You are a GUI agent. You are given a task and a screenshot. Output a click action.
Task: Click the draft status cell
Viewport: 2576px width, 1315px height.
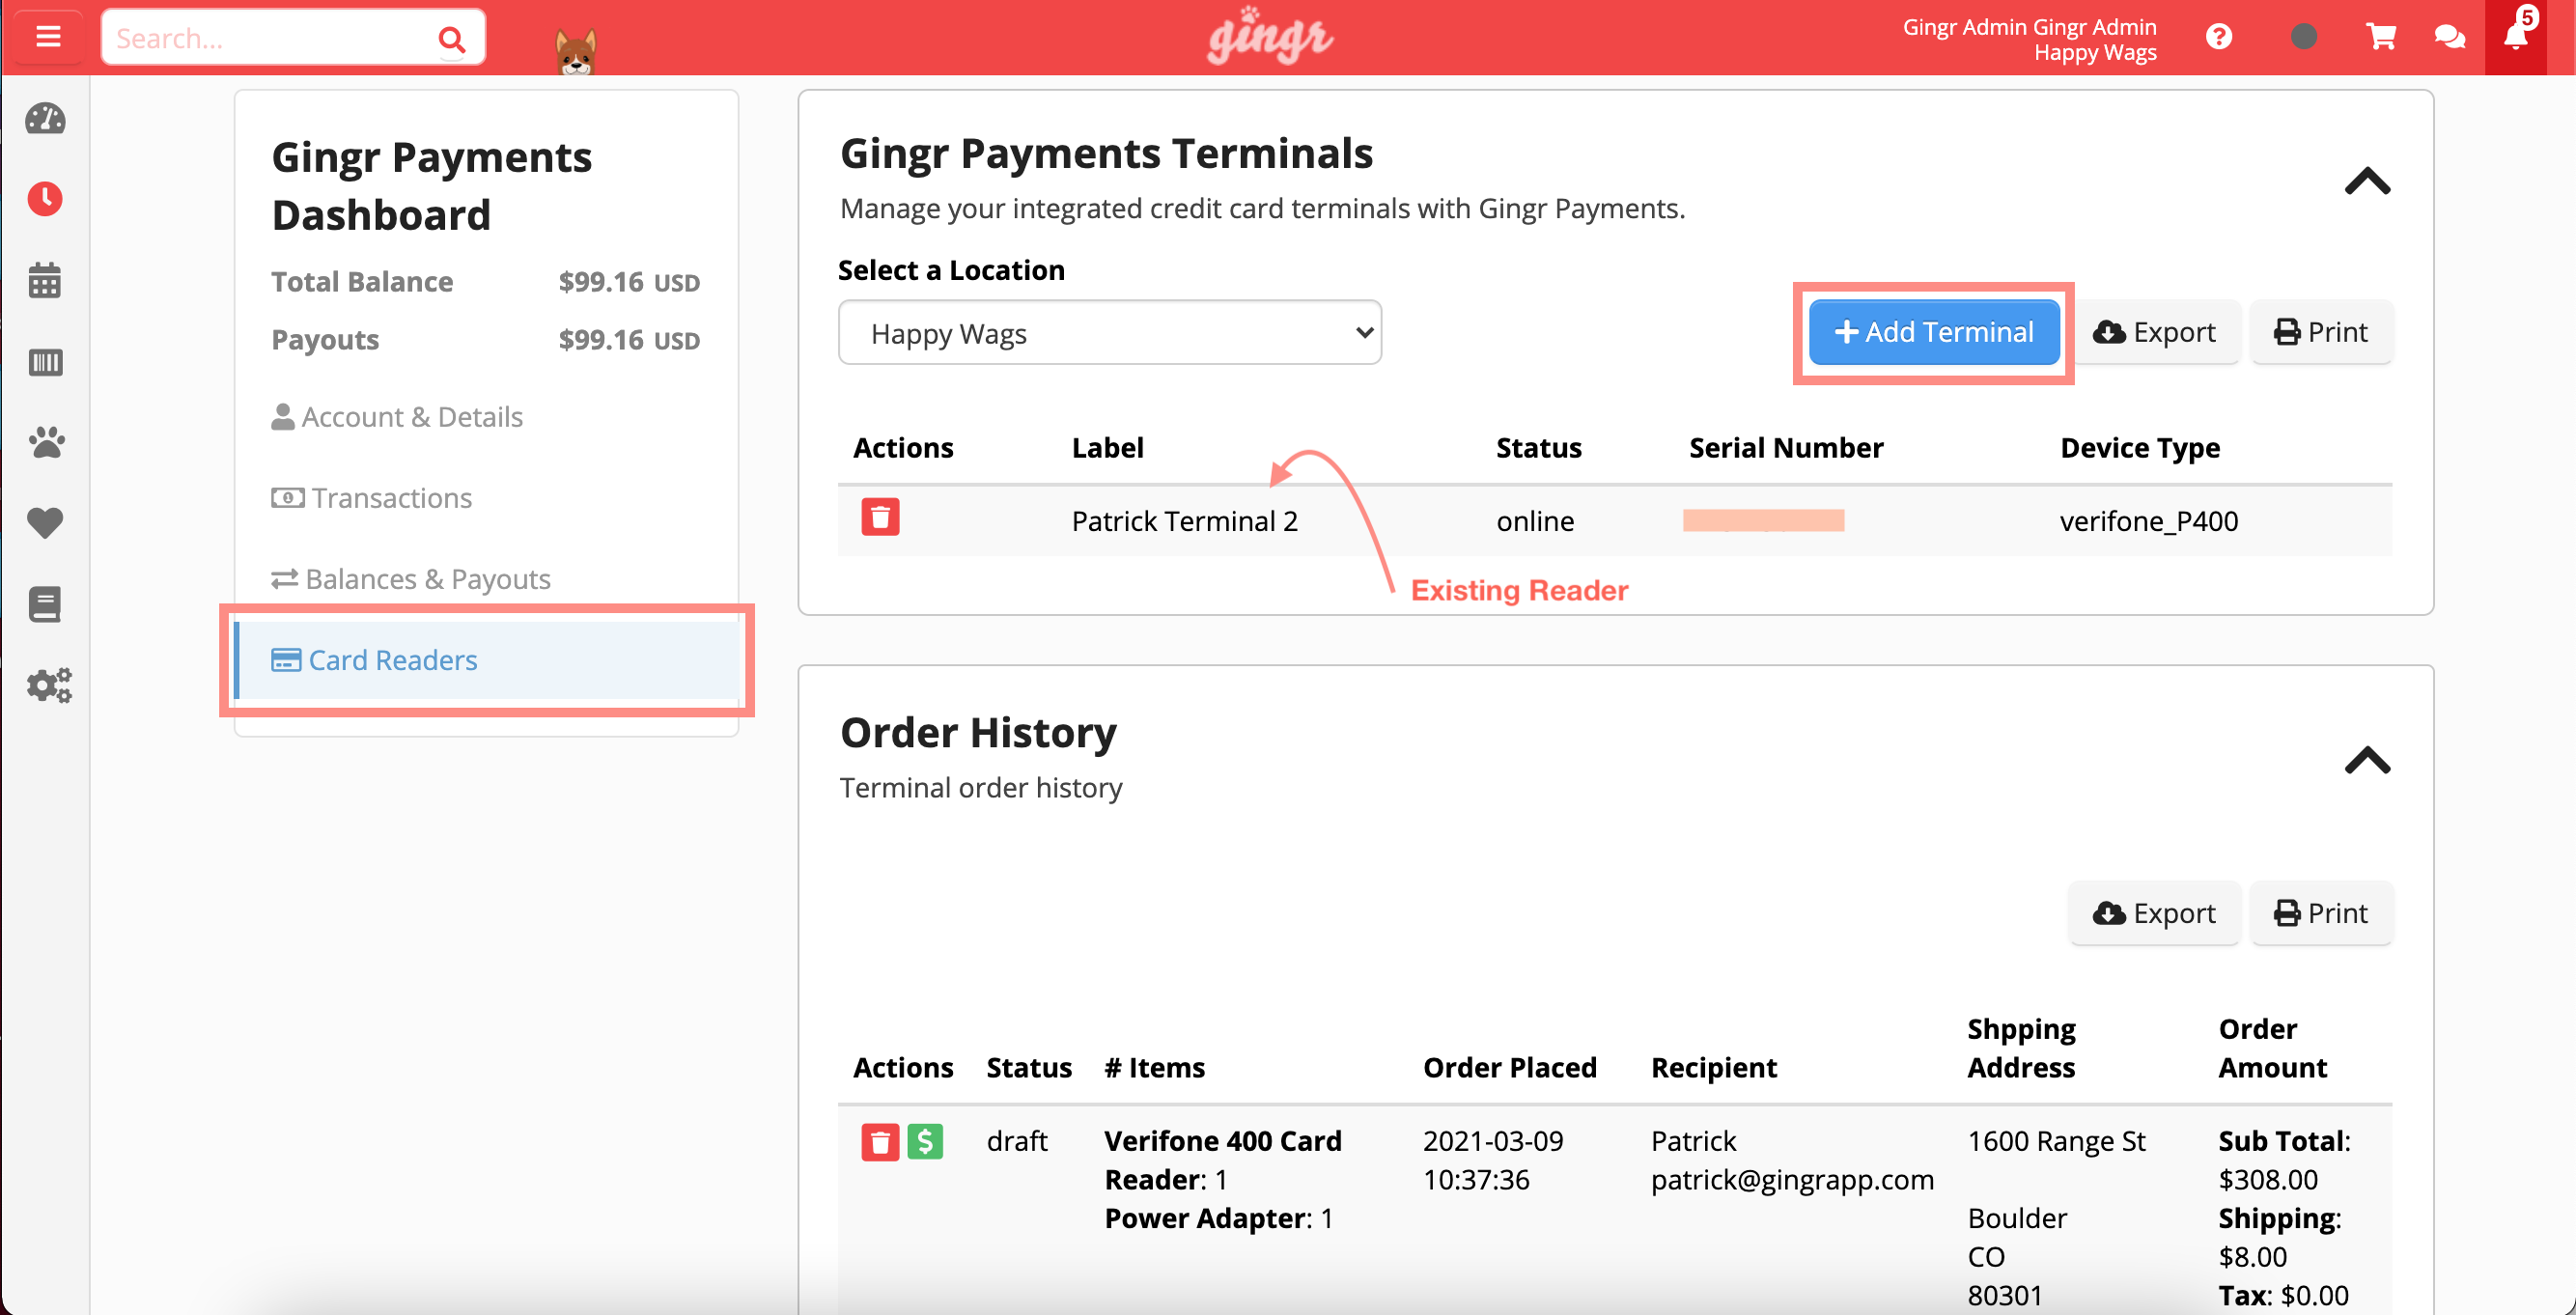pyautogui.click(x=1017, y=1141)
